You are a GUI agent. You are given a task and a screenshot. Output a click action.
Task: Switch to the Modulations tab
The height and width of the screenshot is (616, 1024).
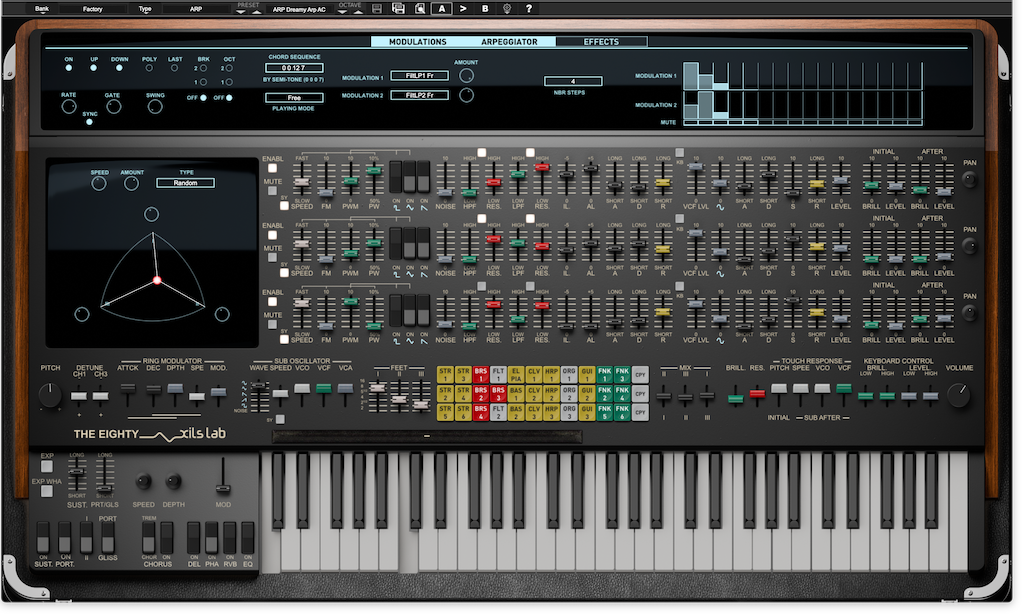coord(418,42)
